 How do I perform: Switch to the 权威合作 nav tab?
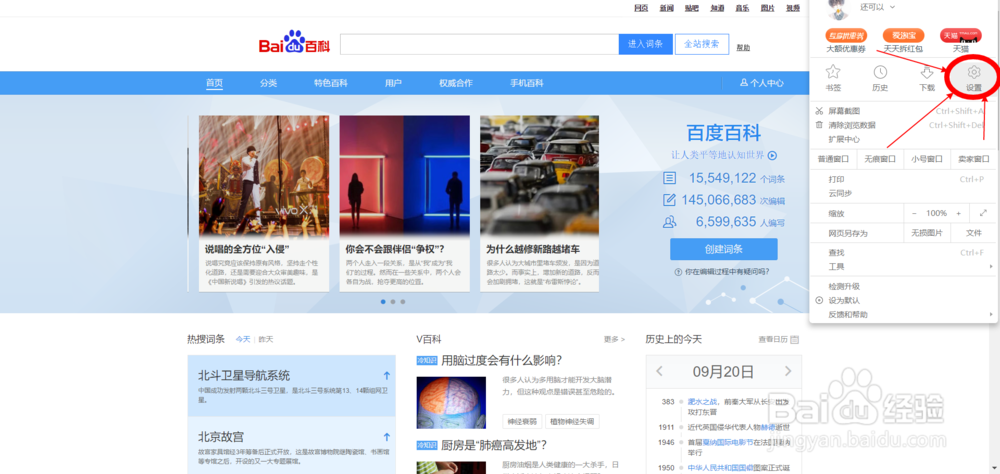click(x=455, y=83)
